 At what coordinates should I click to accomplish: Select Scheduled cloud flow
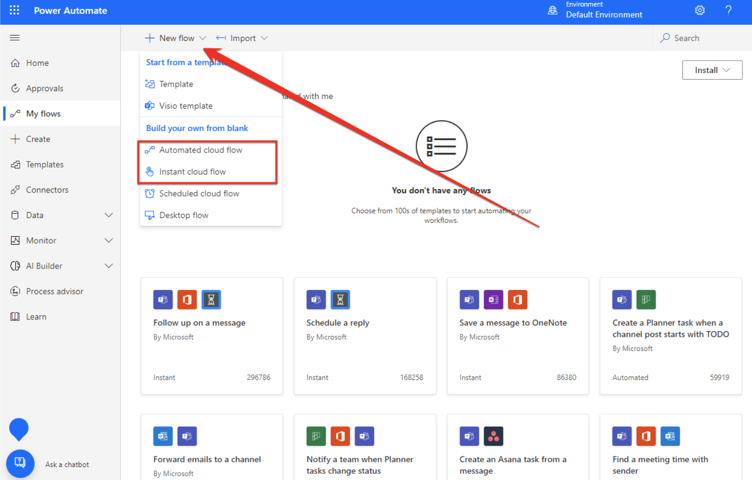click(x=211, y=194)
